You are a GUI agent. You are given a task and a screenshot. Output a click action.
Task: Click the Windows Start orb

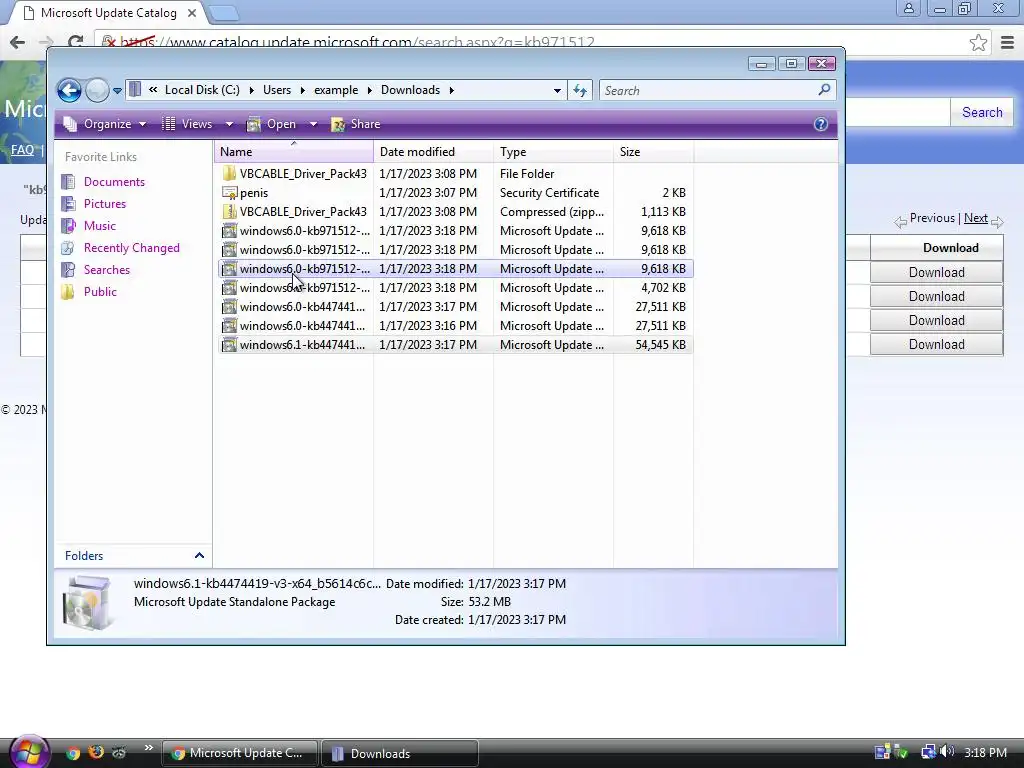tap(29, 752)
